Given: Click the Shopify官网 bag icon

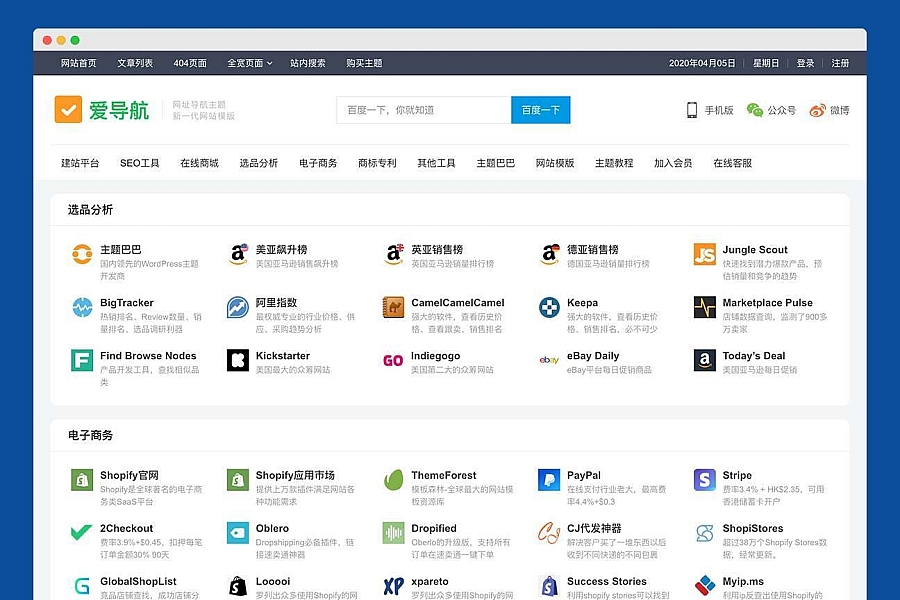Looking at the screenshot, I should coord(82,480).
